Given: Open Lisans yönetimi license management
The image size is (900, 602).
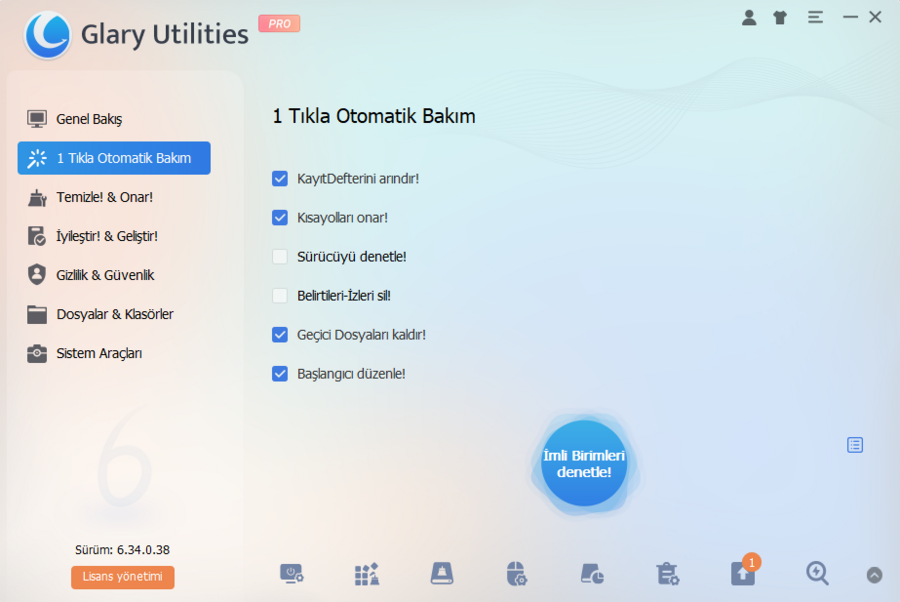Looking at the screenshot, I should click(122, 577).
